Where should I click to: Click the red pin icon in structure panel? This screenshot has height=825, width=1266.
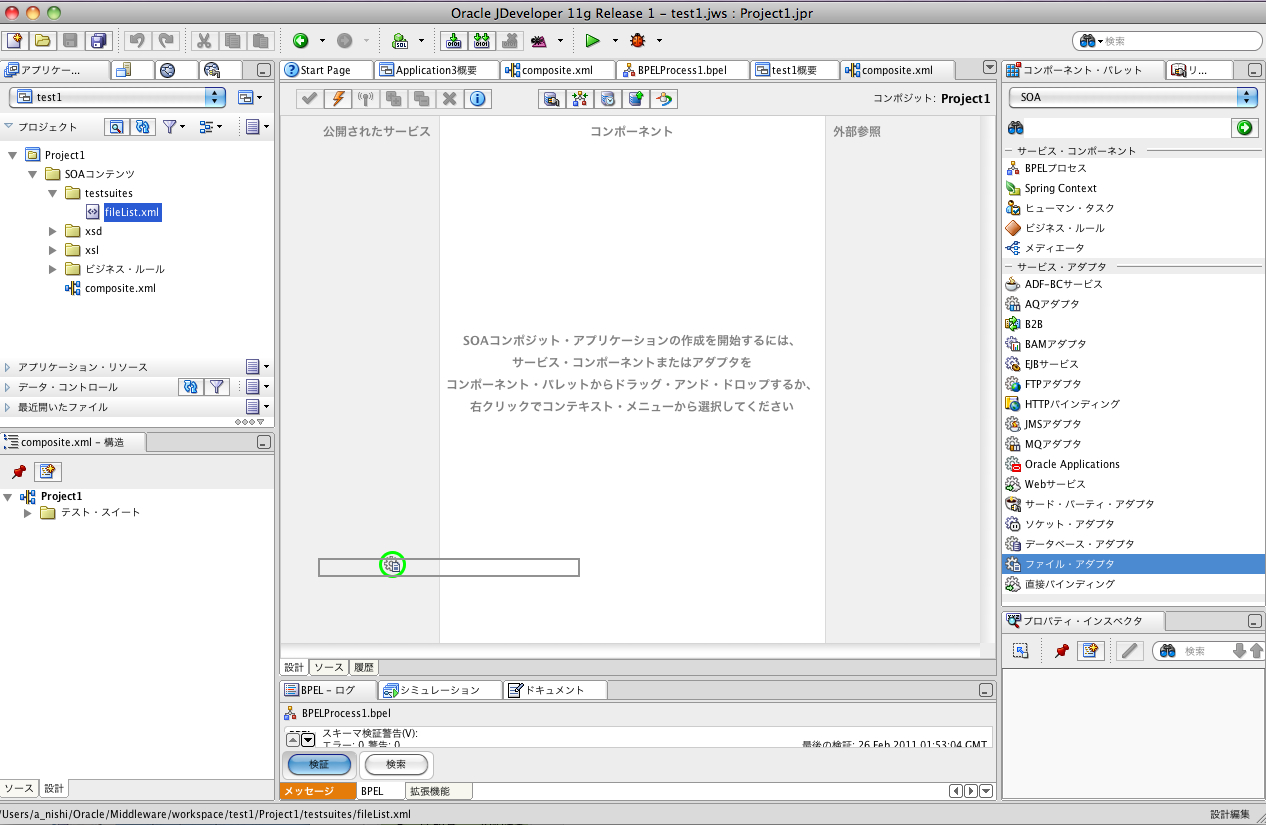coord(19,472)
